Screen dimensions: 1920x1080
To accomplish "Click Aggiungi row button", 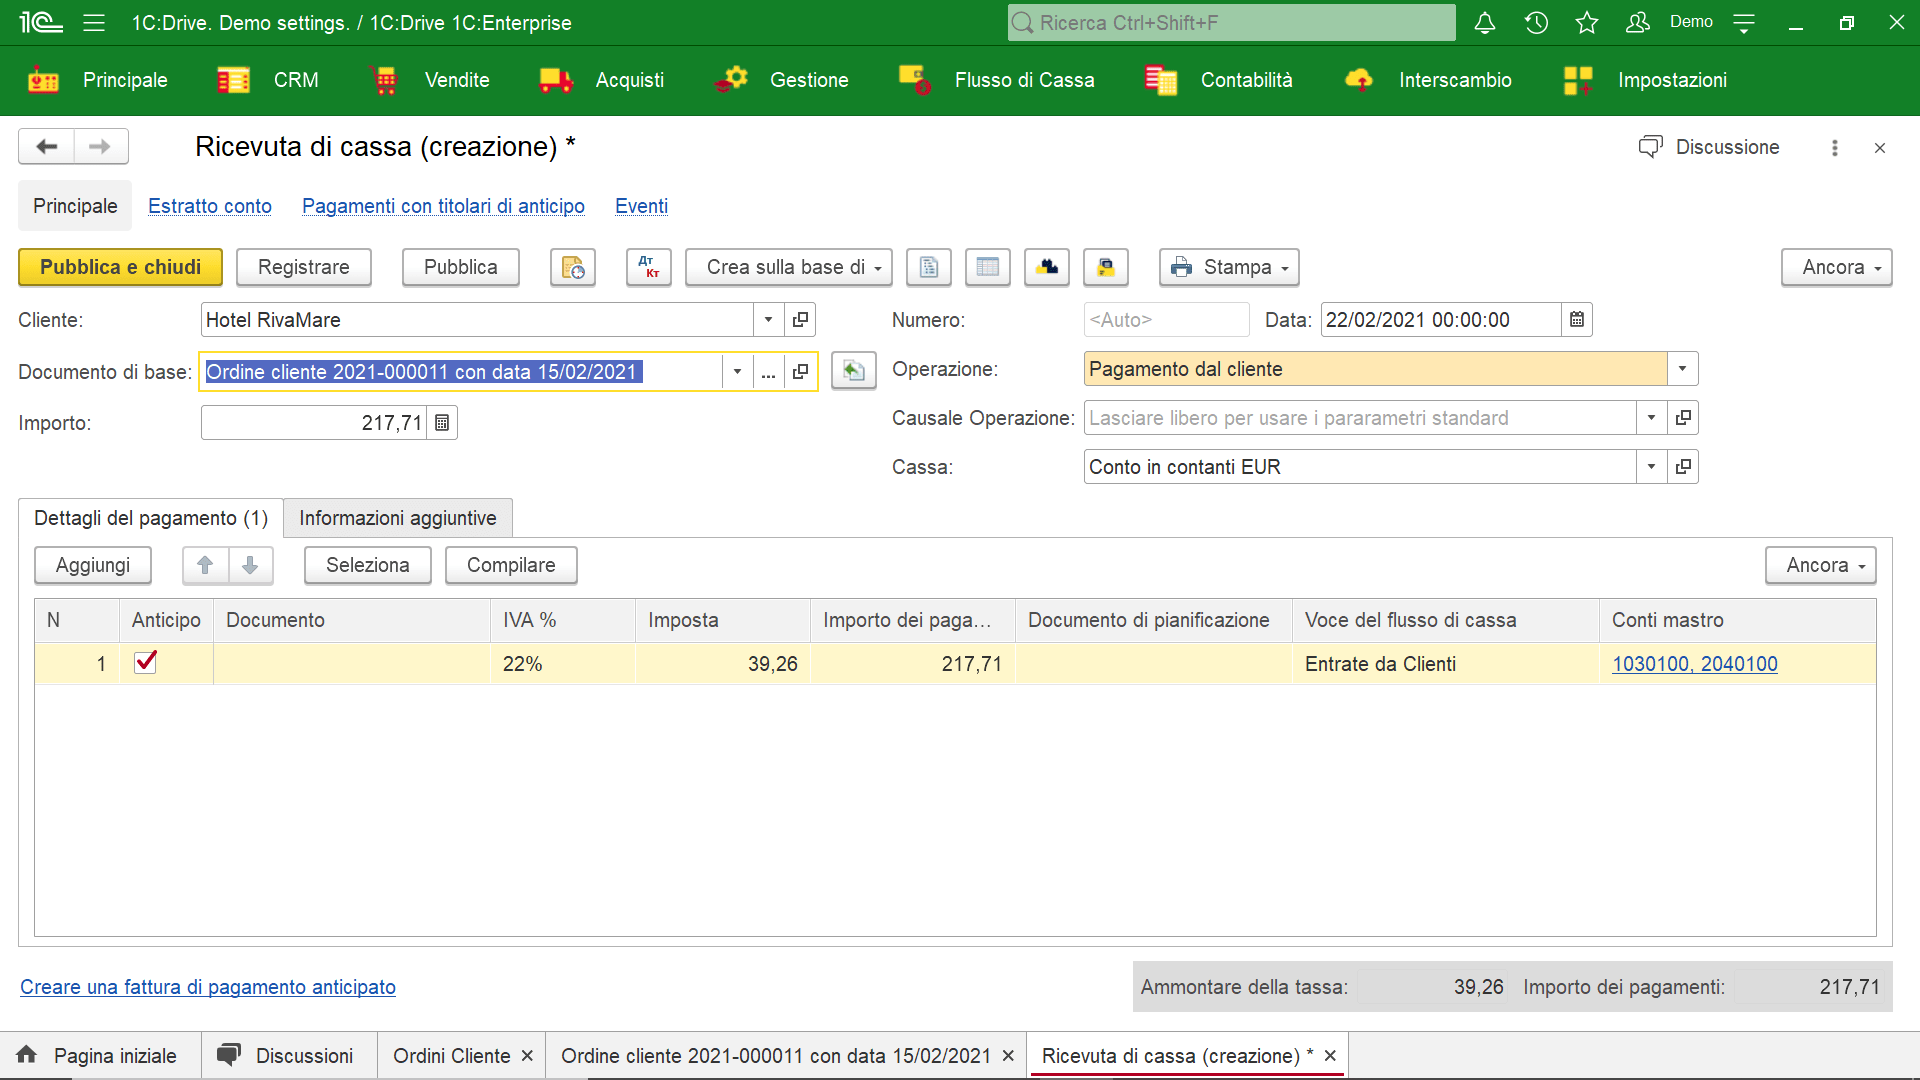I will (93, 565).
